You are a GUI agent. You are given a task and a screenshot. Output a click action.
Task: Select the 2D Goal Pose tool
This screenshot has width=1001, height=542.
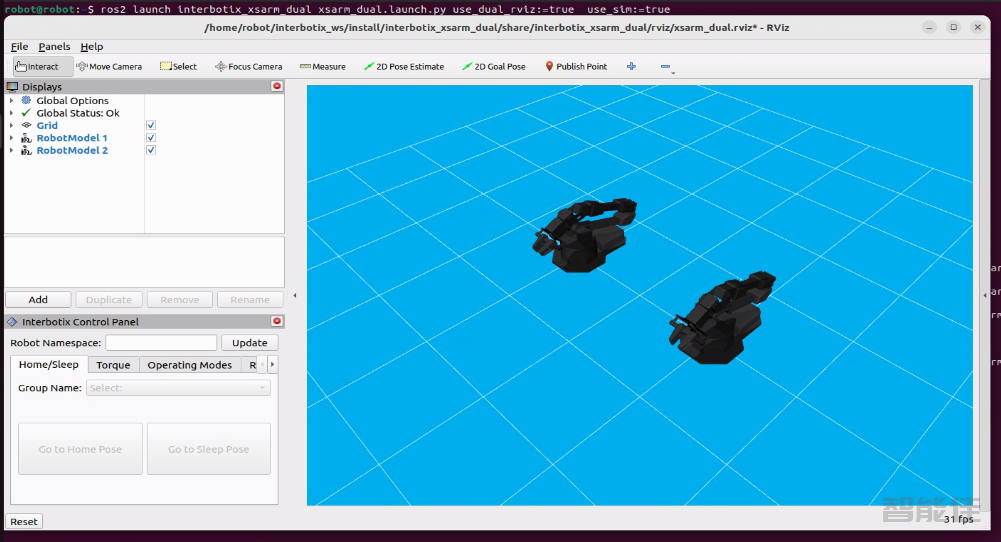click(x=494, y=67)
